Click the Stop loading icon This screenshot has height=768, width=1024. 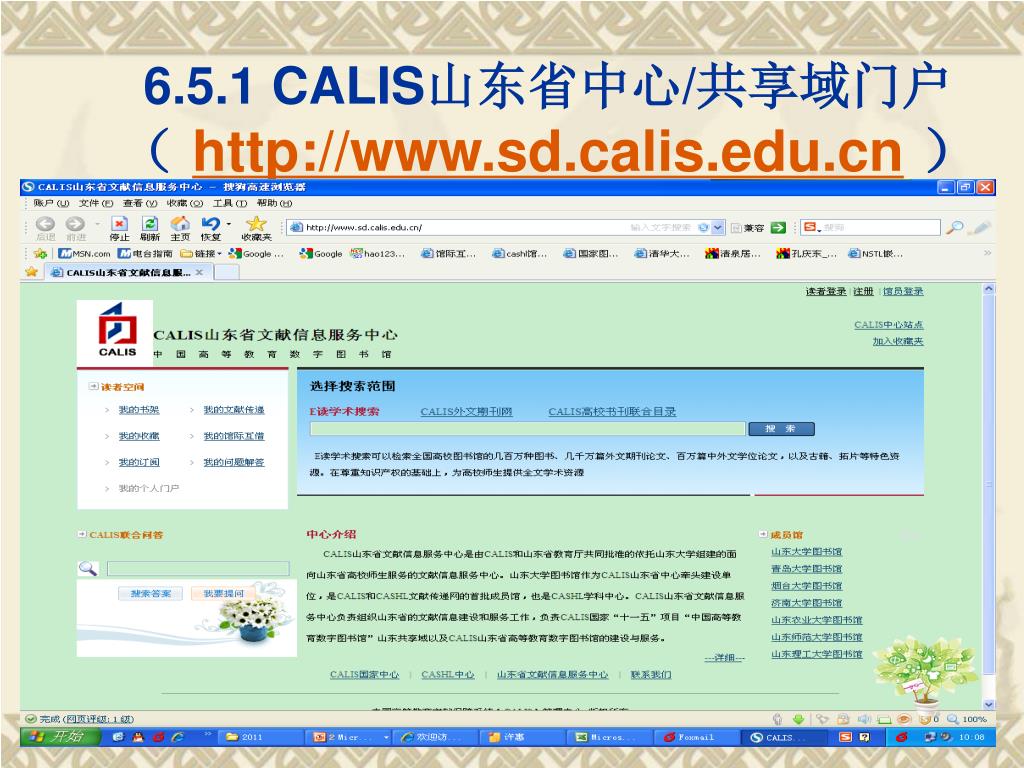119,224
